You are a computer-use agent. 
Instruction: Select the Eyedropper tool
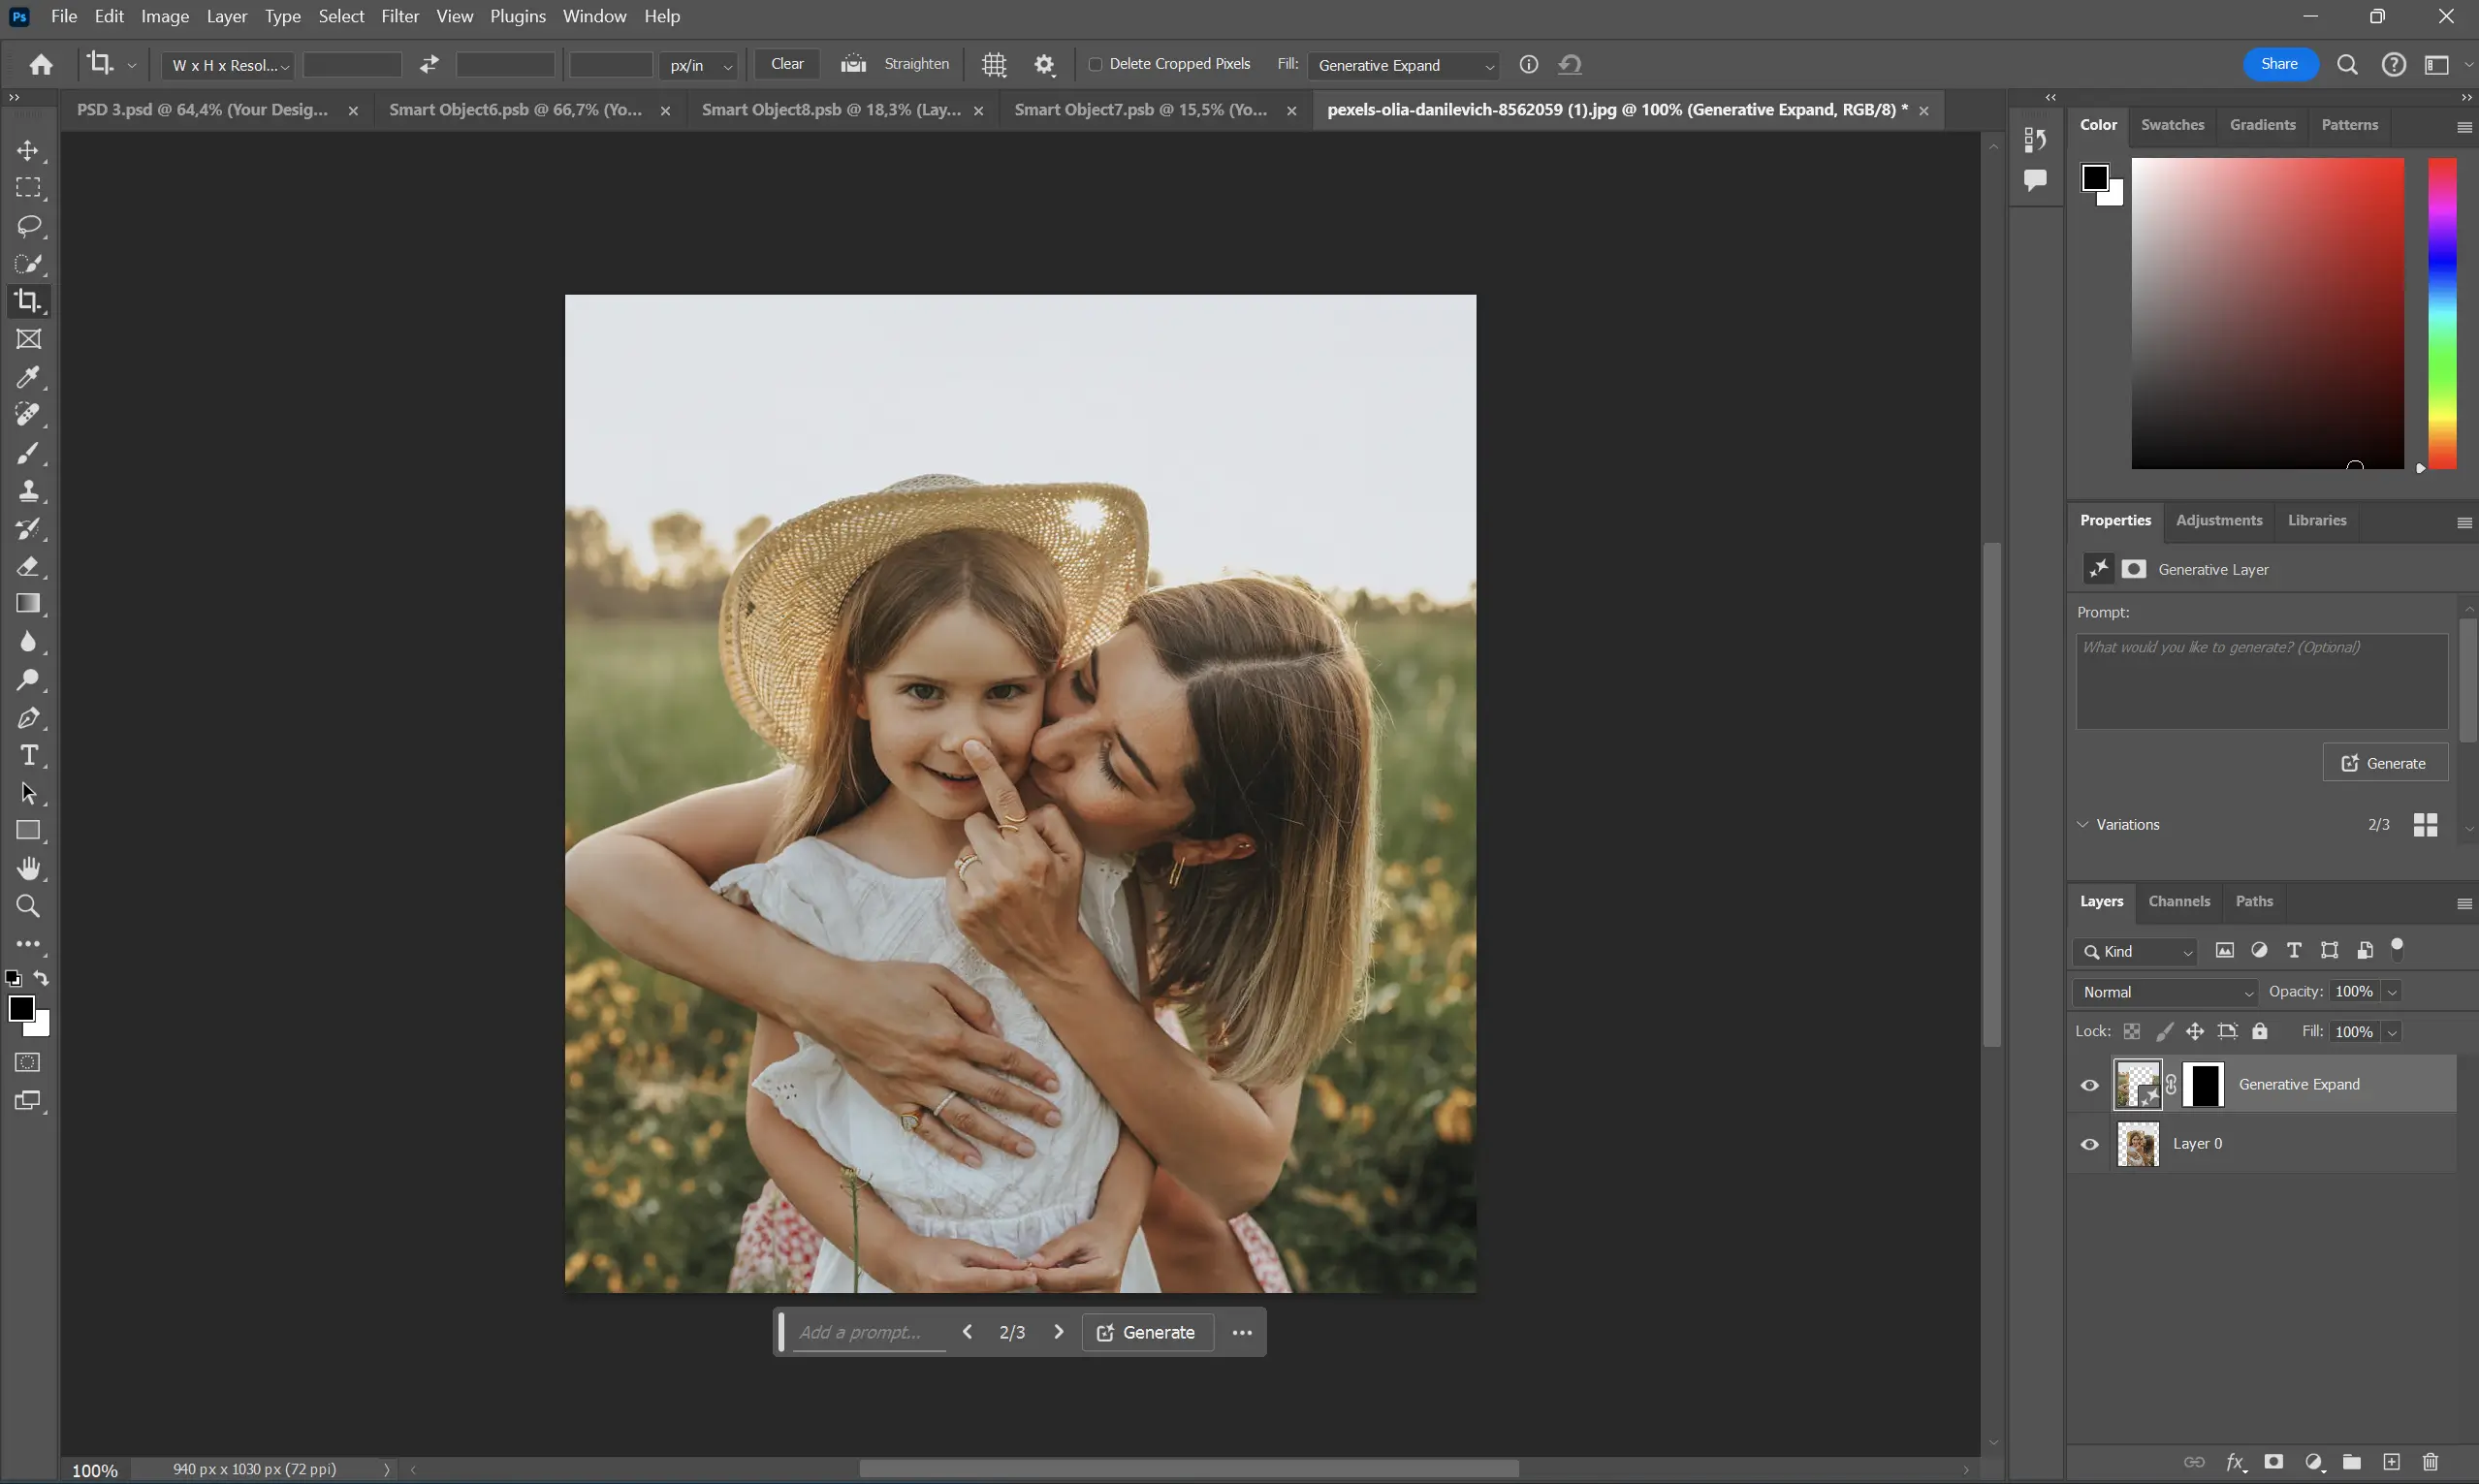point(28,377)
